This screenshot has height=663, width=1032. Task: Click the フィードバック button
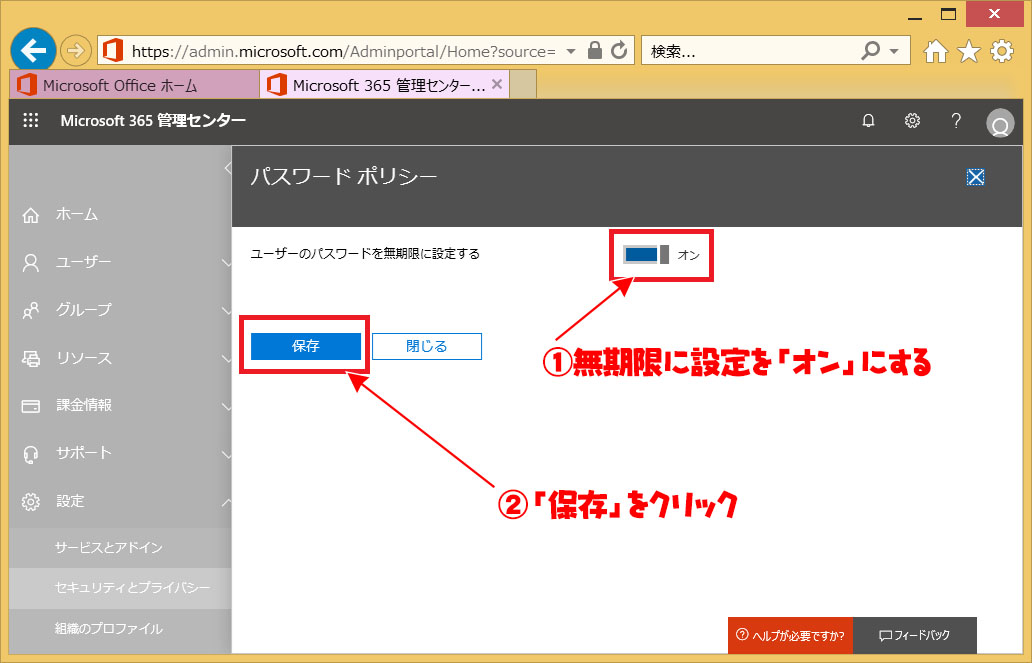[x=915, y=635]
